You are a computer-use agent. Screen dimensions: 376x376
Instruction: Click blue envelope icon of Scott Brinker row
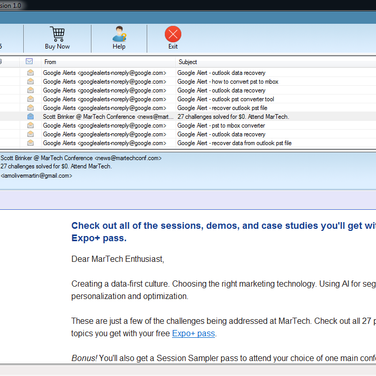pyautogui.click(x=30, y=116)
